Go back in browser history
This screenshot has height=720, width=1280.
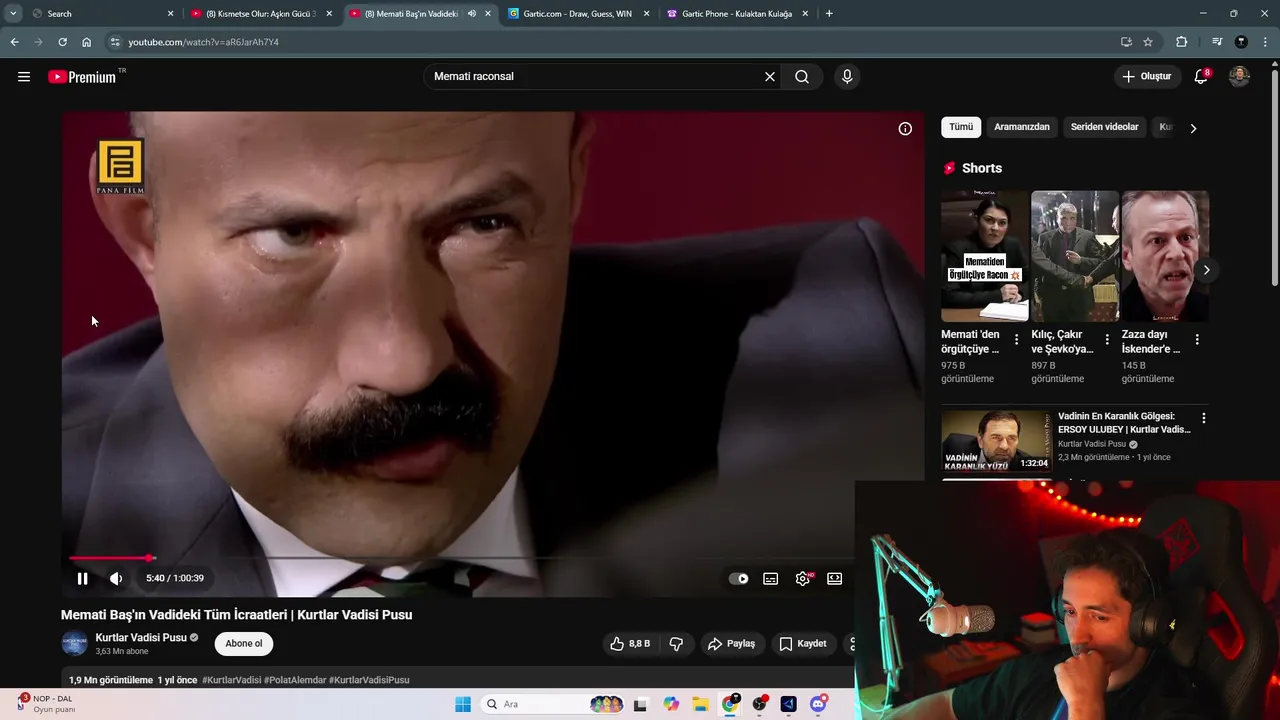tap(14, 42)
